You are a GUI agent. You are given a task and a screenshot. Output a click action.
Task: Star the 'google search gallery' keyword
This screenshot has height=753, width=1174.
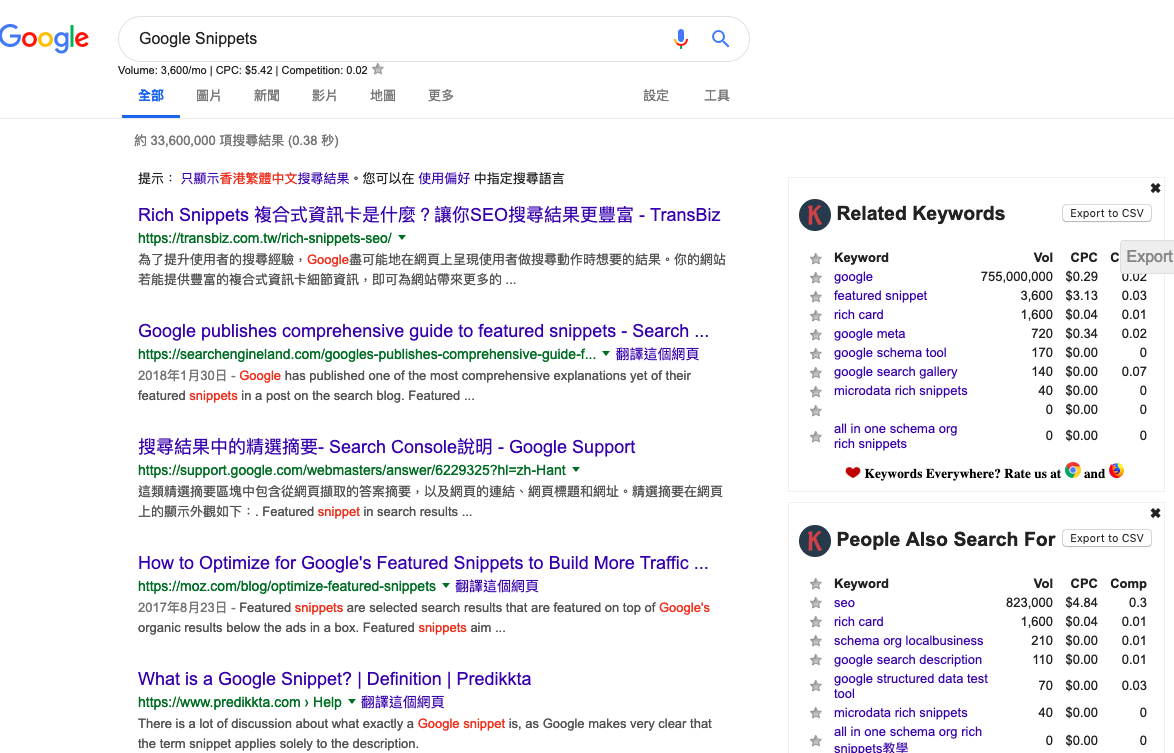tap(816, 373)
